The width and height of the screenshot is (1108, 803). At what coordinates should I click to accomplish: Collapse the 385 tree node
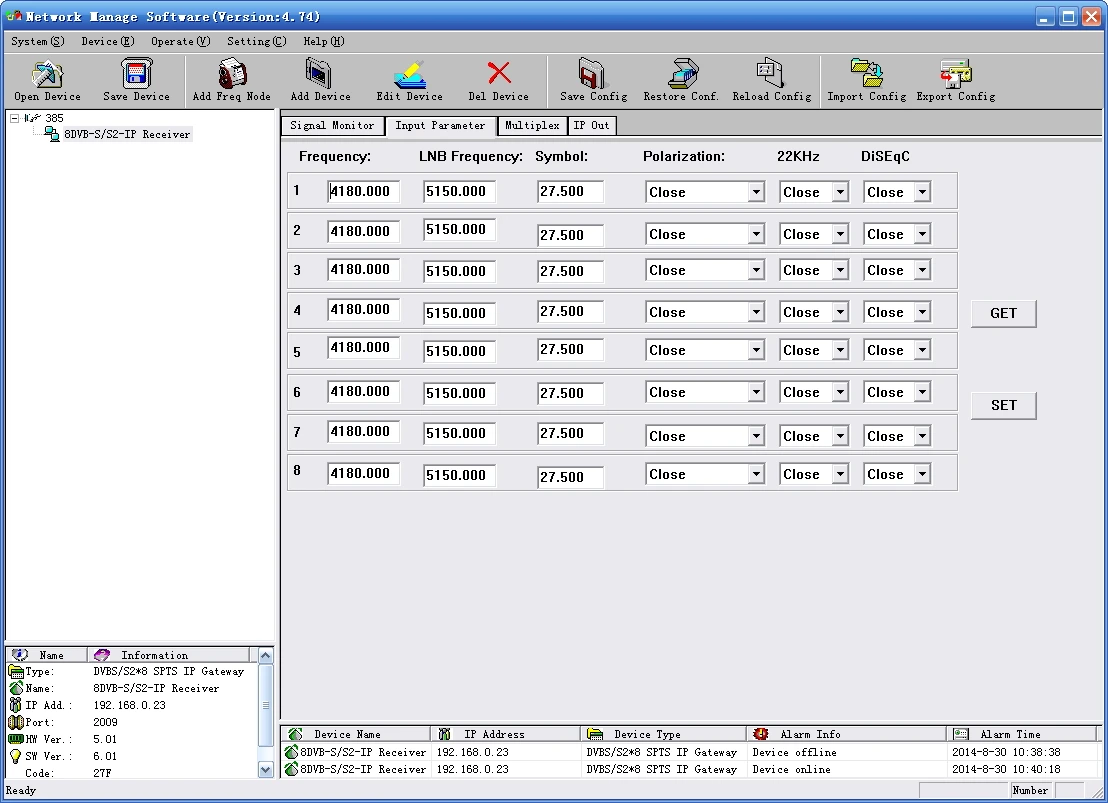pos(14,118)
